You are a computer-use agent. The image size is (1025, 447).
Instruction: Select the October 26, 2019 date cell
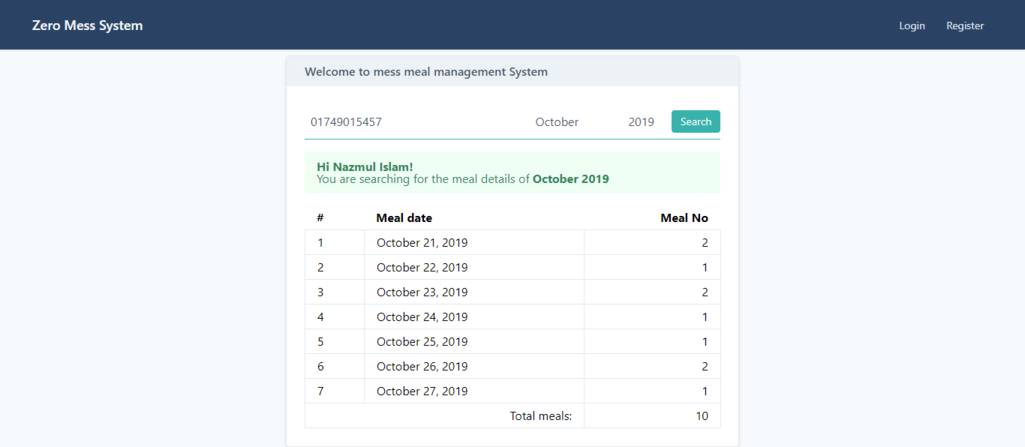click(422, 367)
